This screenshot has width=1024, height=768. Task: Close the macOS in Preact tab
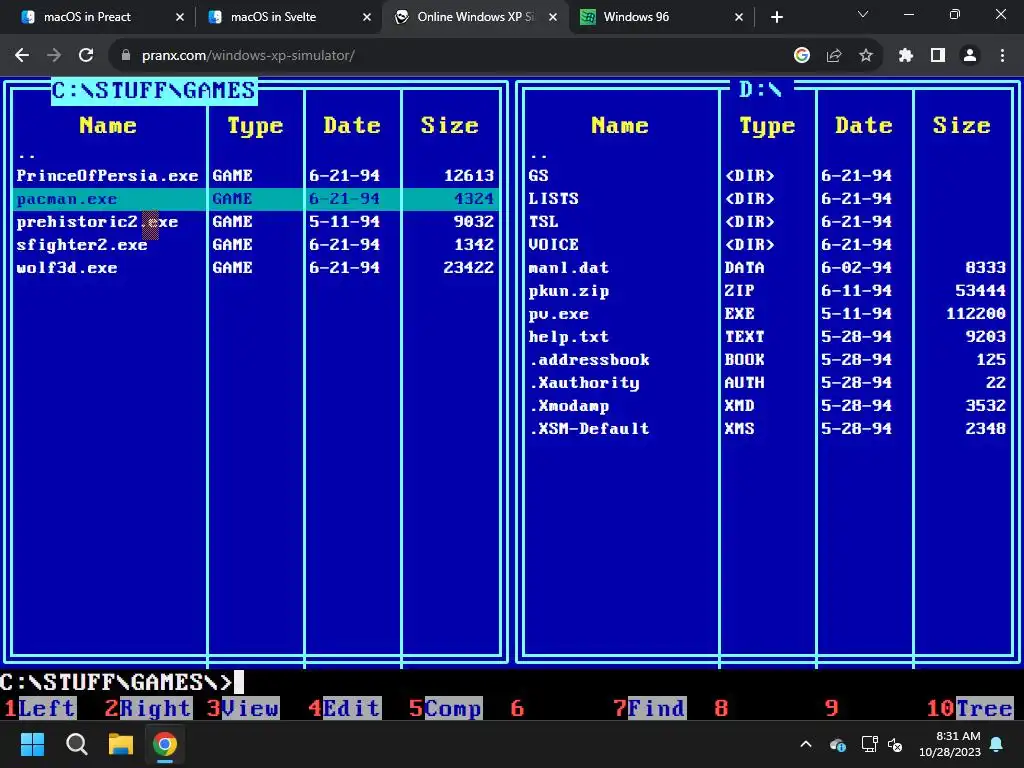(180, 17)
